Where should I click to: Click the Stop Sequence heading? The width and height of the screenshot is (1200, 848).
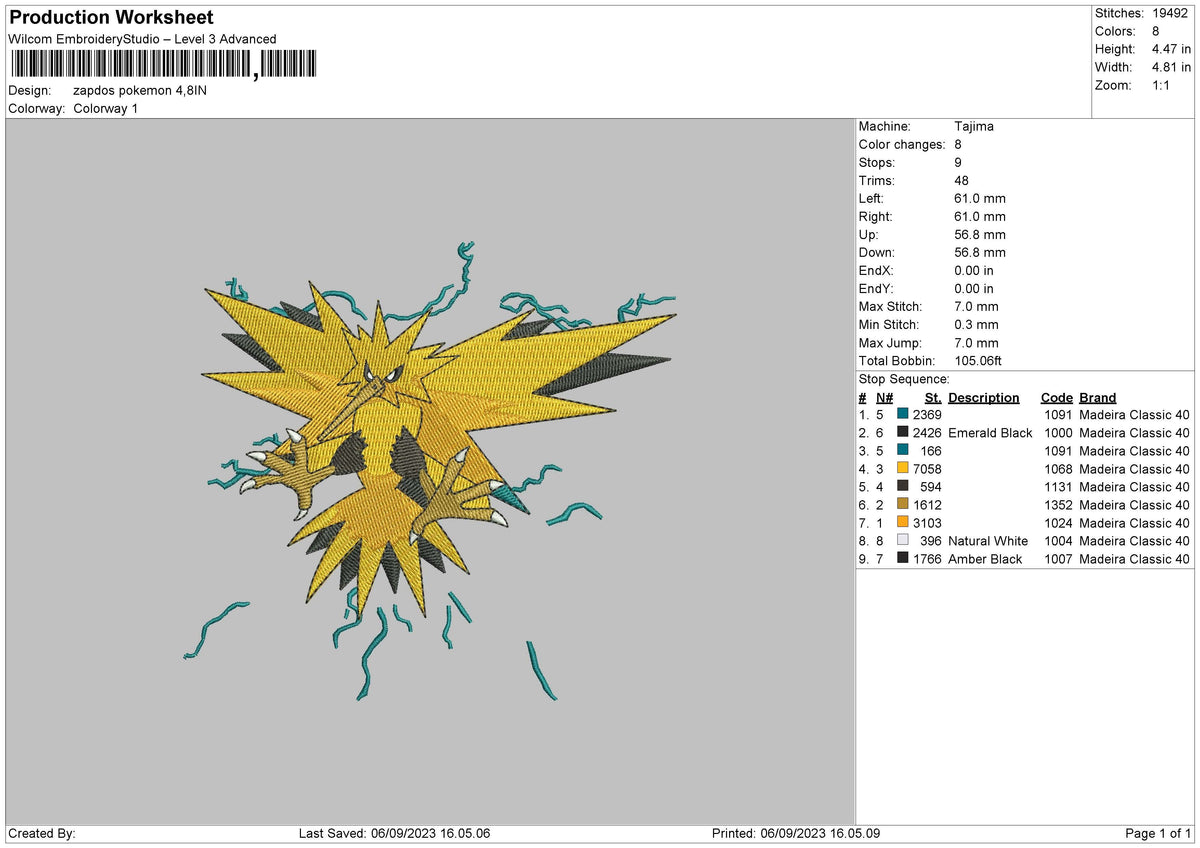coord(904,379)
